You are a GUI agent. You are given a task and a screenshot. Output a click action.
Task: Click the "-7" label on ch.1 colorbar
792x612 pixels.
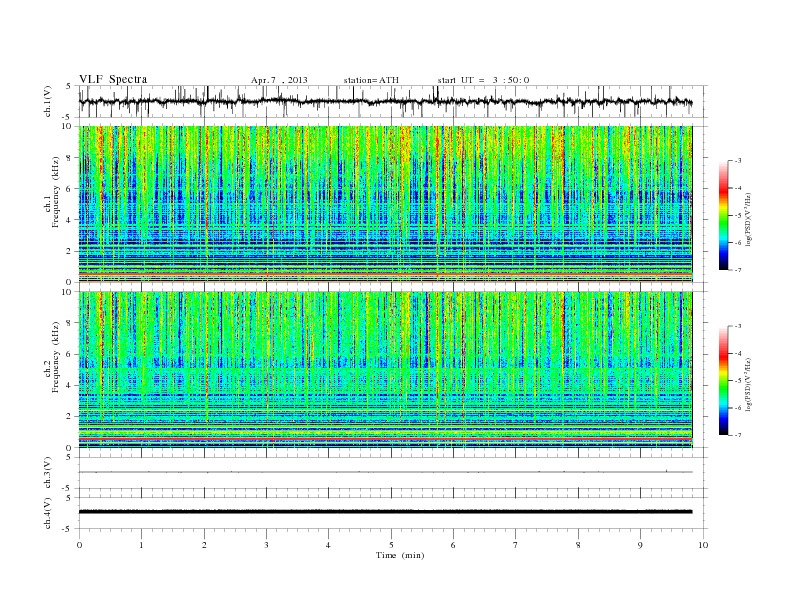[x=738, y=270]
